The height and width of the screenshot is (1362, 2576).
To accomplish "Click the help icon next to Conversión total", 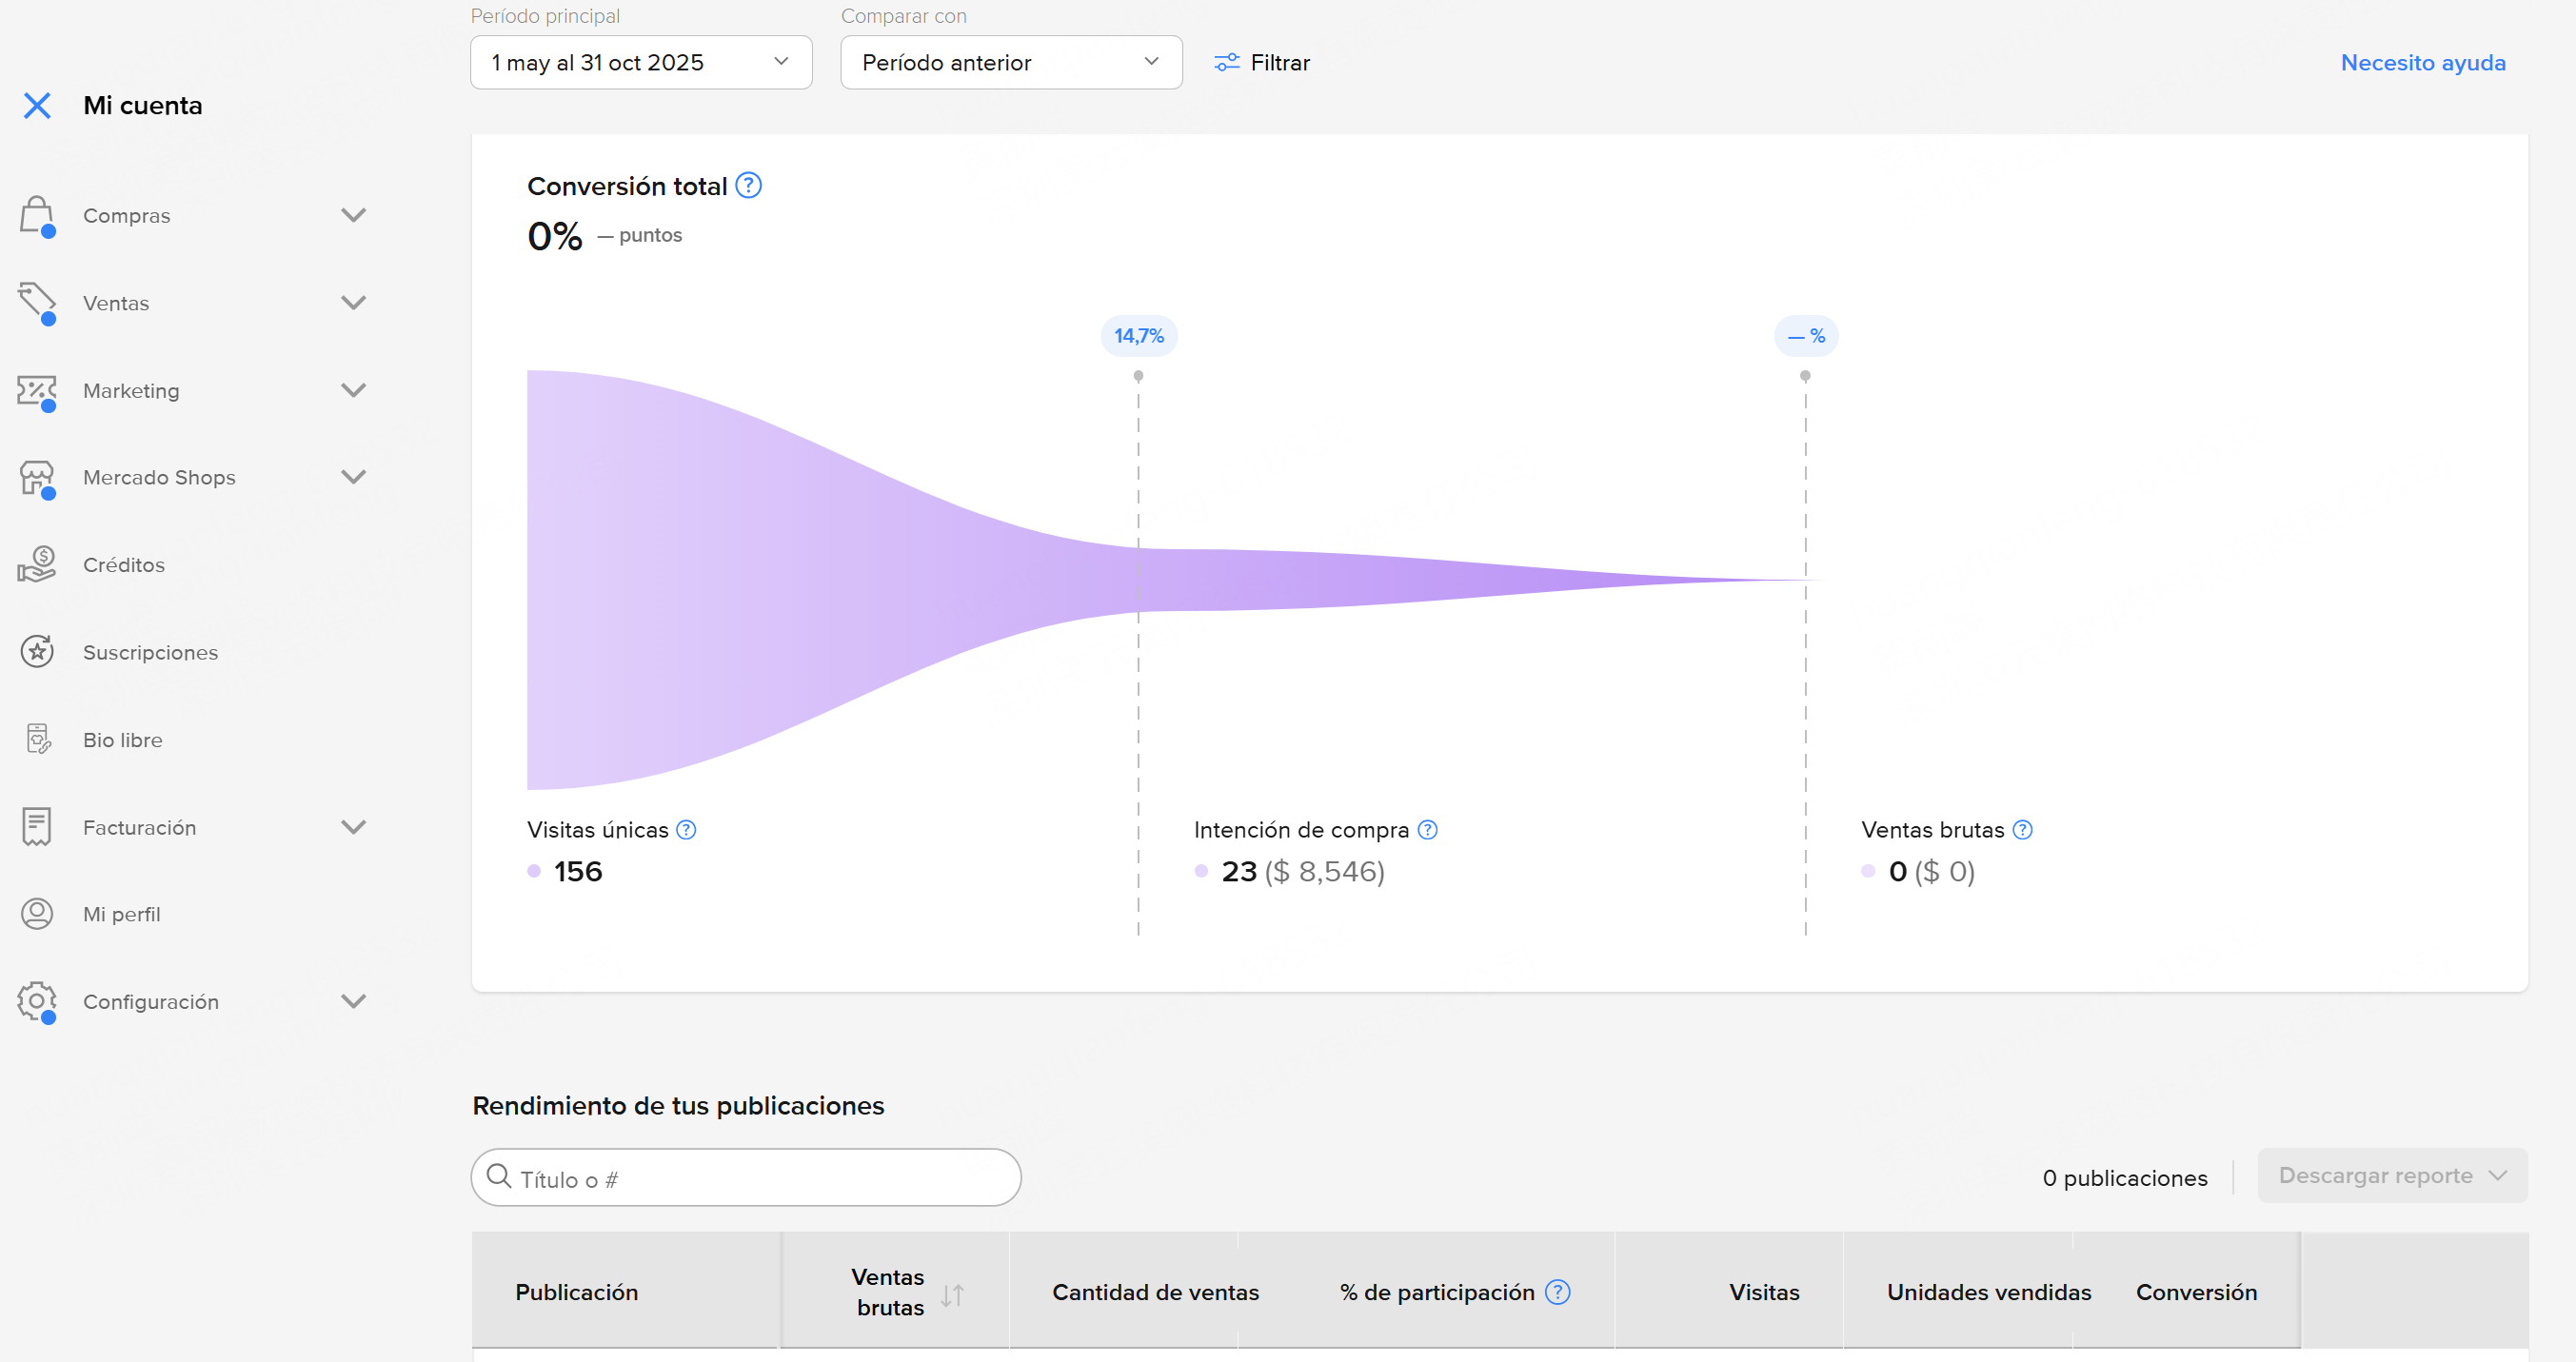I will [747, 184].
